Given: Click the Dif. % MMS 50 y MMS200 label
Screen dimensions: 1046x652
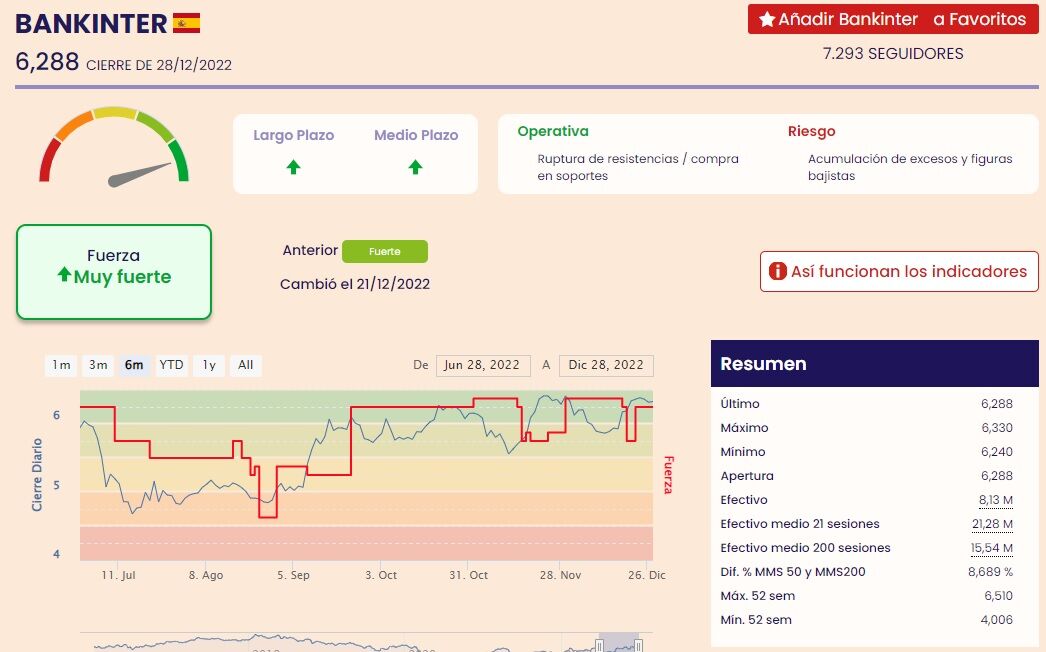Looking at the screenshot, I should point(793,572).
